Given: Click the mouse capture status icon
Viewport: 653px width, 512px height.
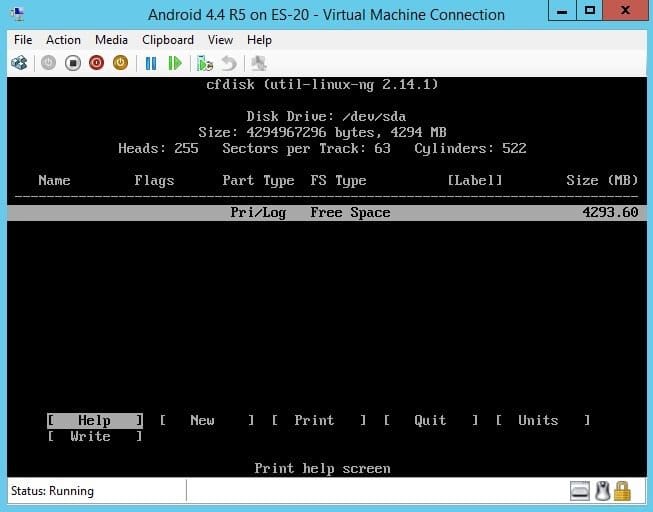Looking at the screenshot, I should click(602, 491).
